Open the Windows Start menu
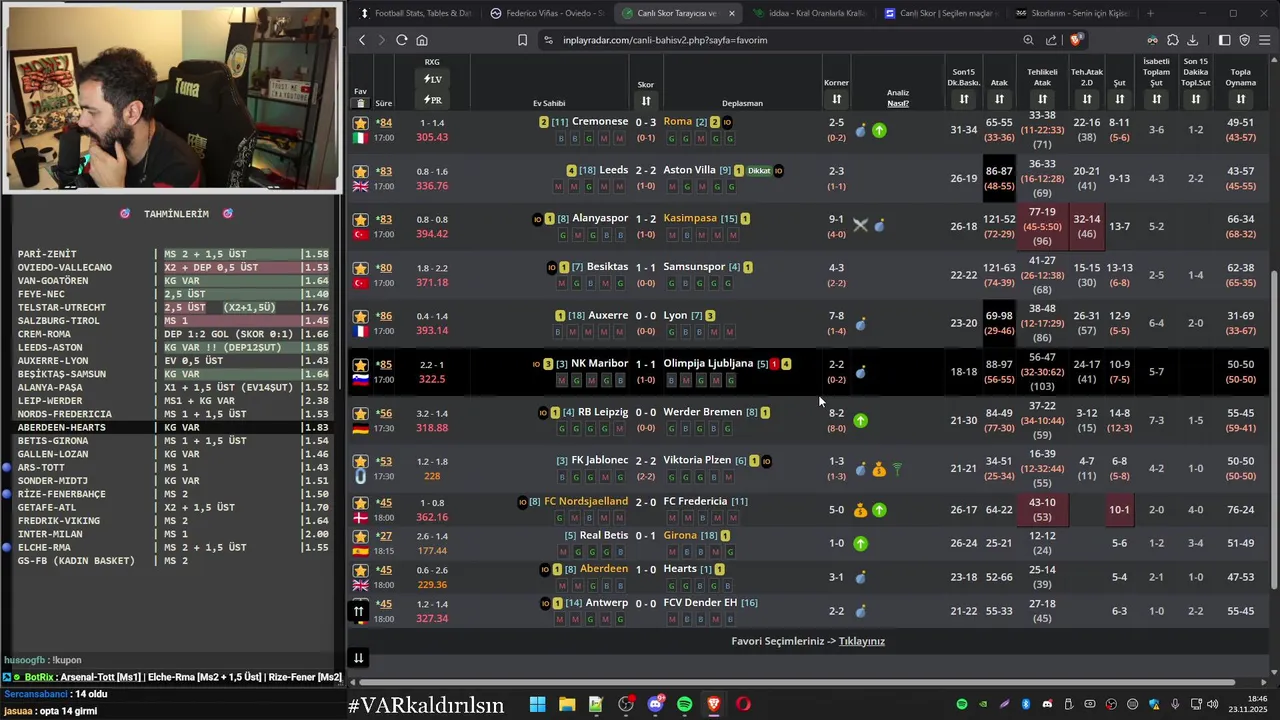The height and width of the screenshot is (720, 1280). [x=537, y=704]
